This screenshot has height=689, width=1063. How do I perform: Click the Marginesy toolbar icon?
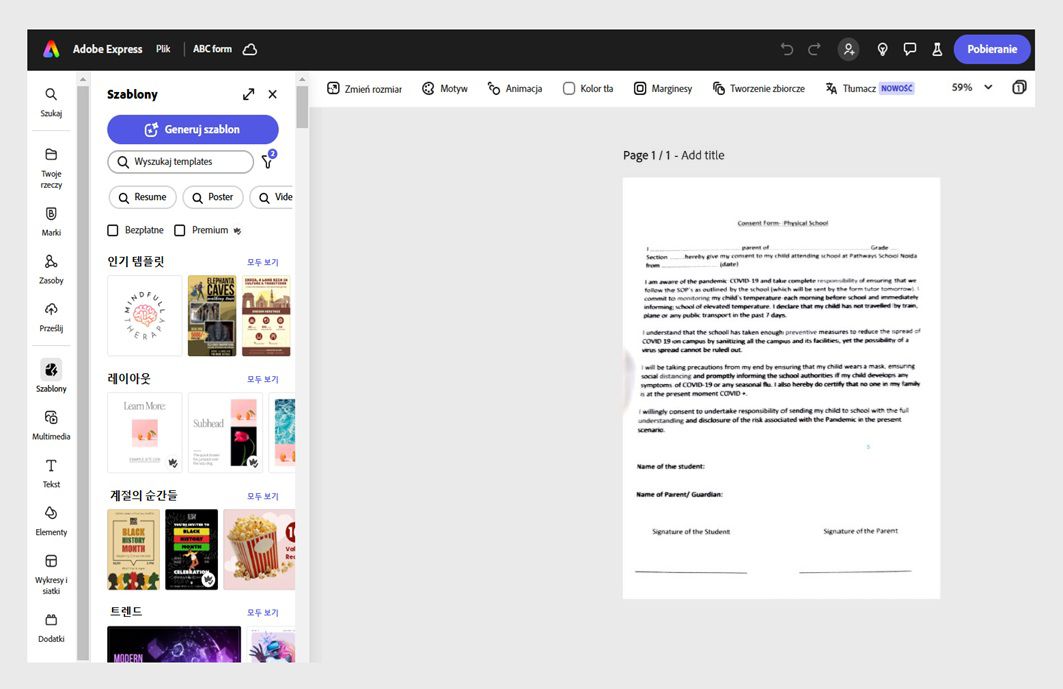(x=662, y=88)
